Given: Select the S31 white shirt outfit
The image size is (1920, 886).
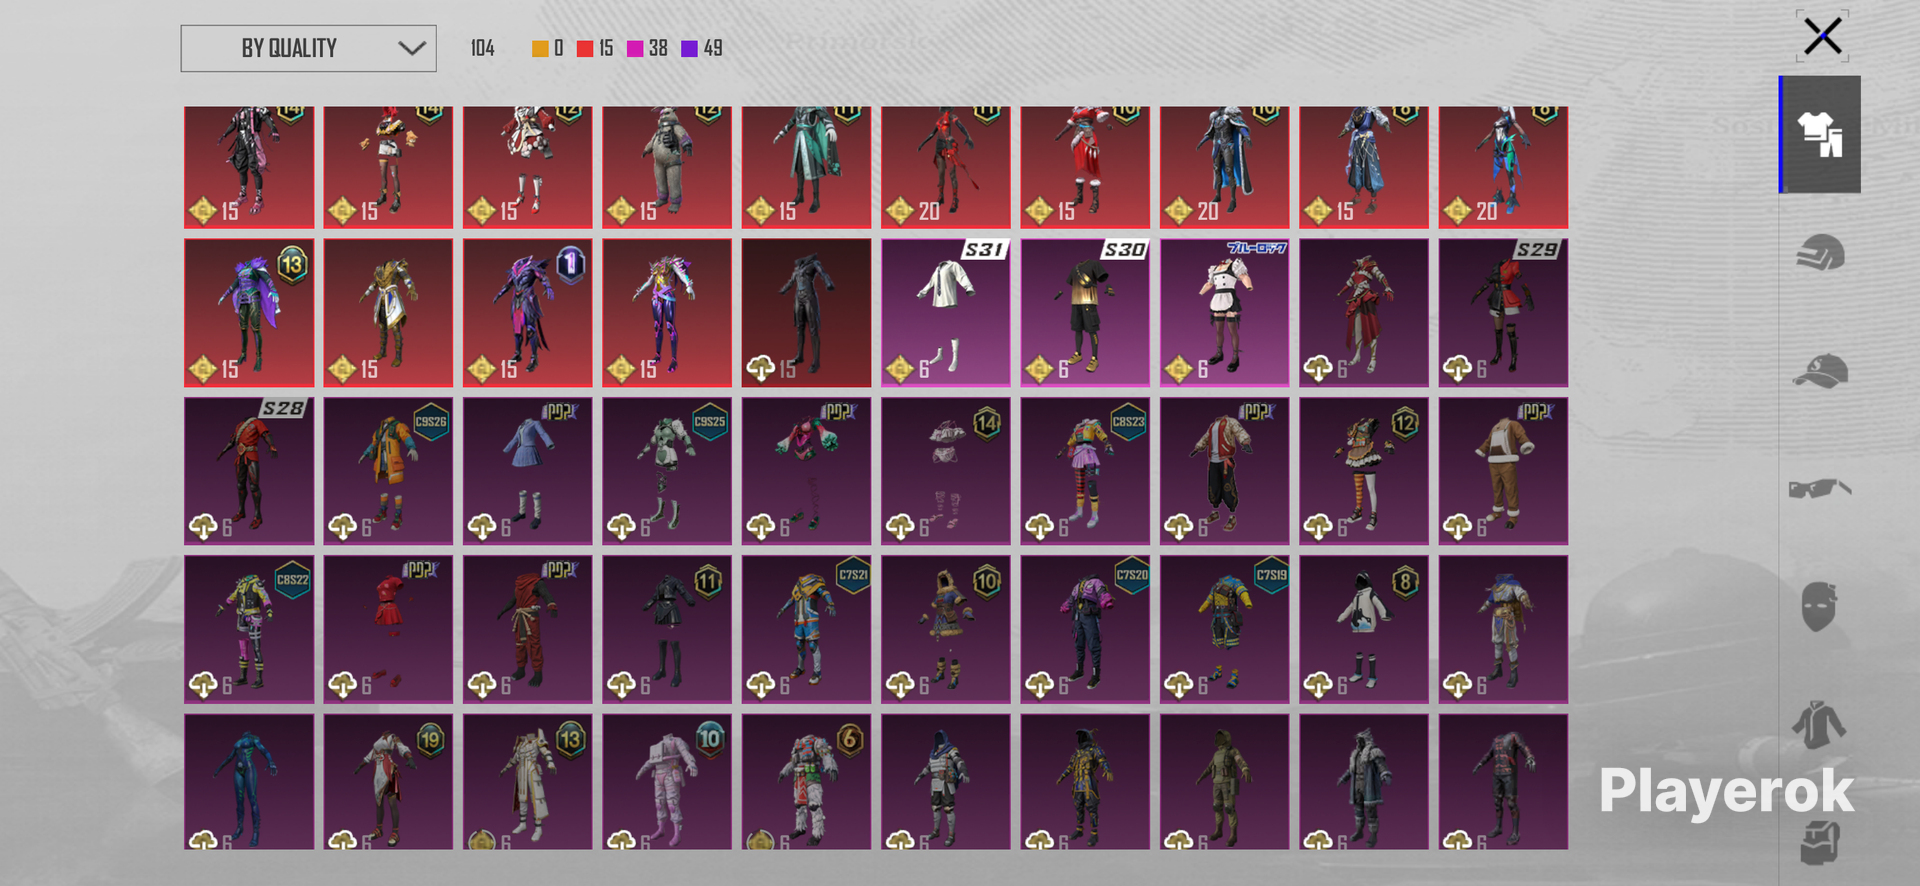Looking at the screenshot, I should pos(946,312).
